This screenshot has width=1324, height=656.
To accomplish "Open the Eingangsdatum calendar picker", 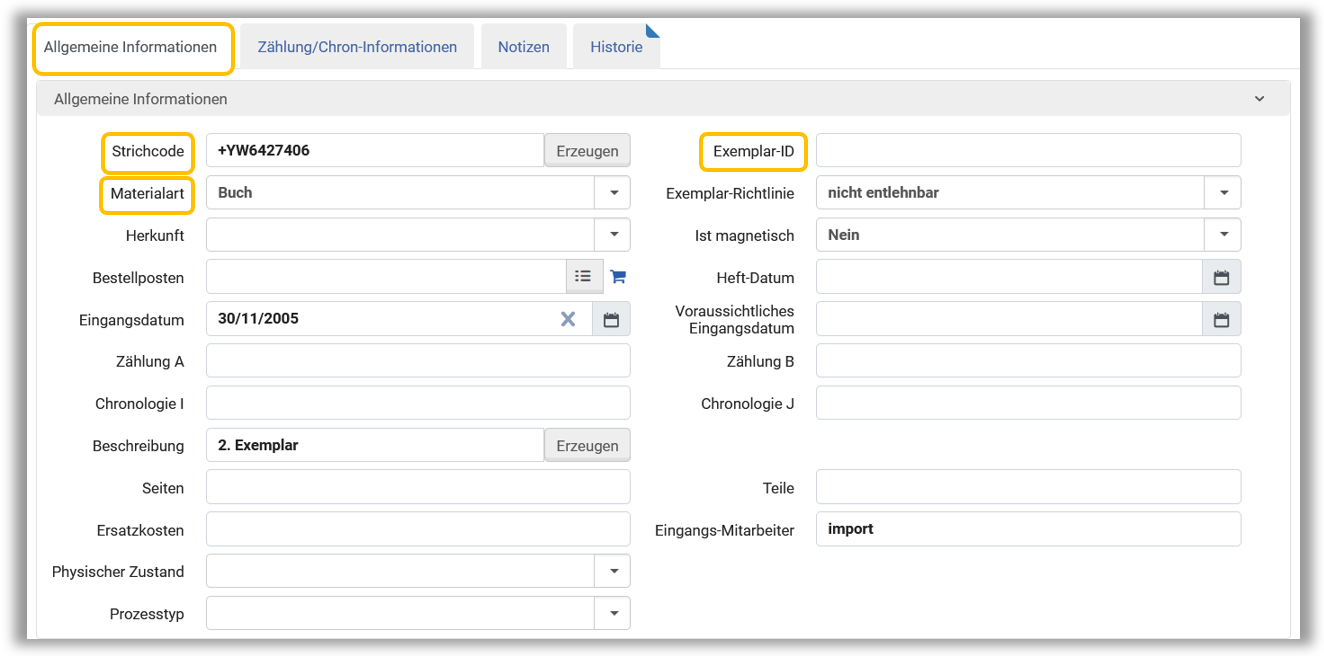I will (x=611, y=320).
